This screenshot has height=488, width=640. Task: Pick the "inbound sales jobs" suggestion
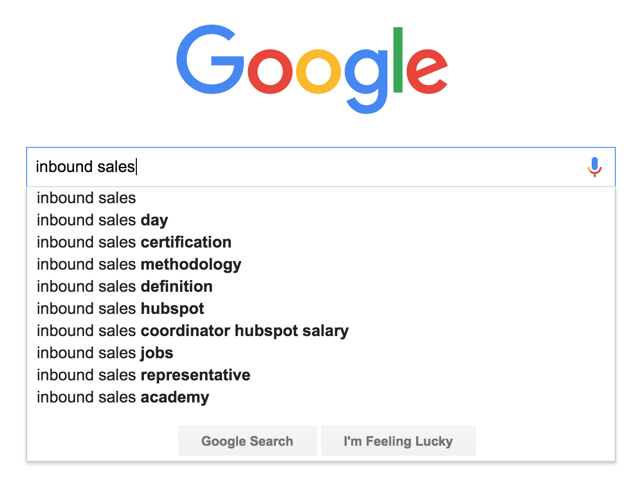pyautogui.click(x=105, y=353)
